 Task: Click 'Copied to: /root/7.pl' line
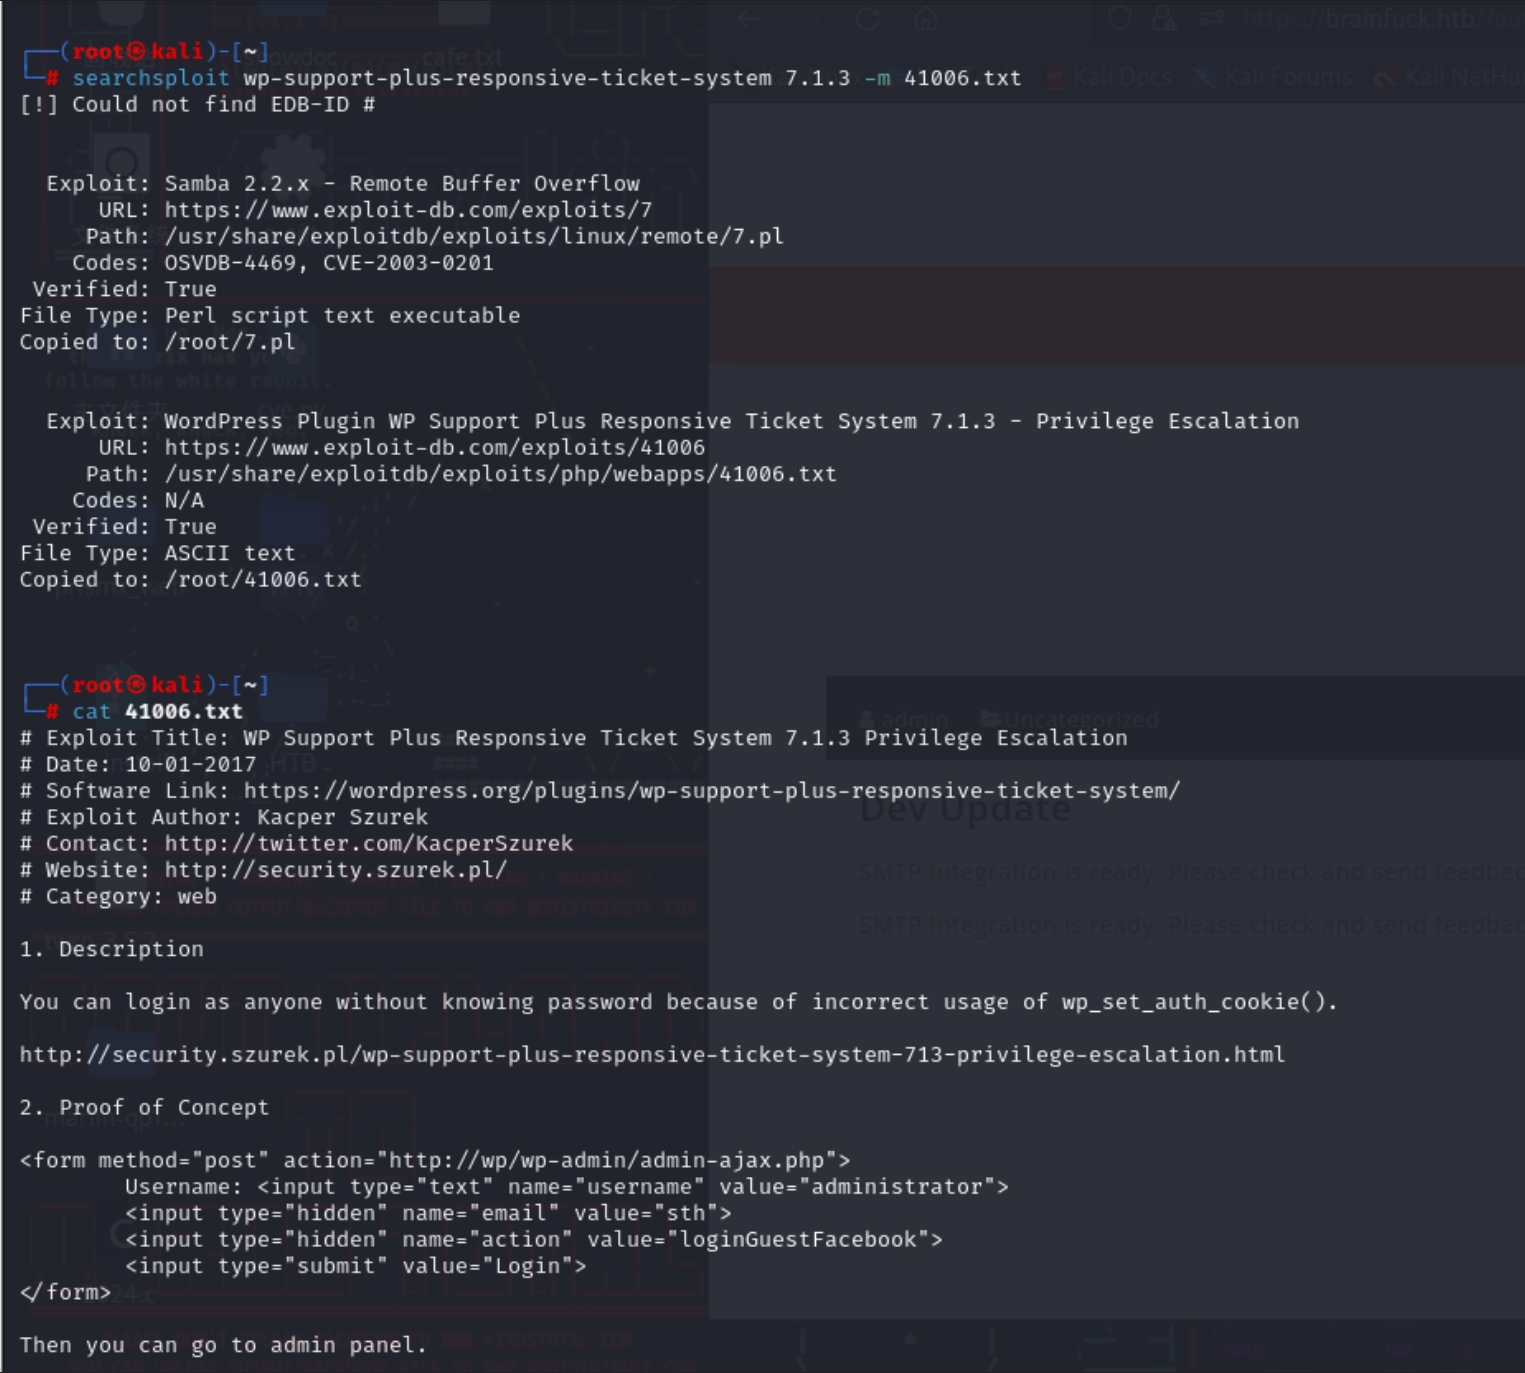tap(158, 342)
